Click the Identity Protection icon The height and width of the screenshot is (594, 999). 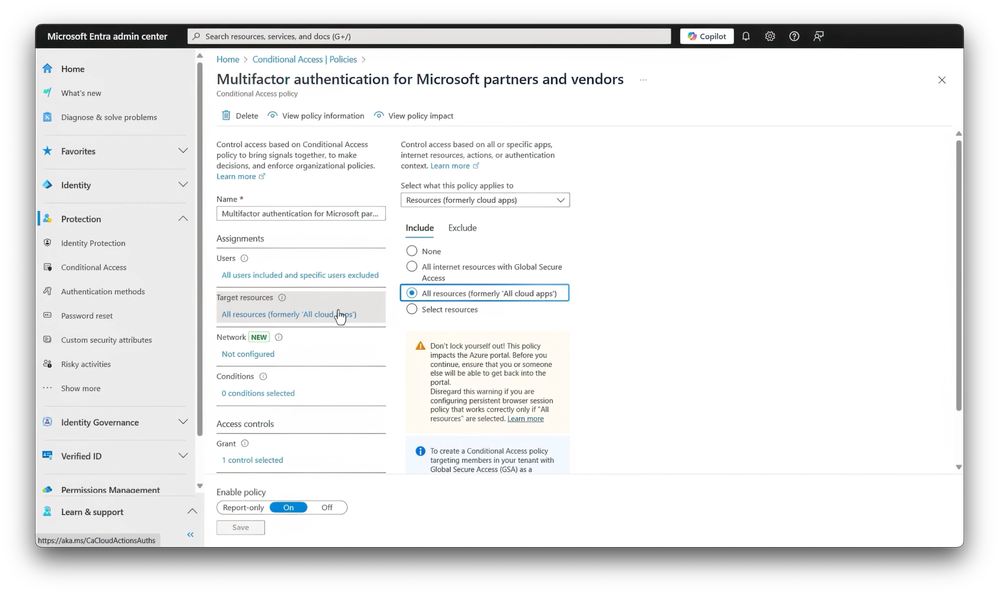(x=47, y=243)
